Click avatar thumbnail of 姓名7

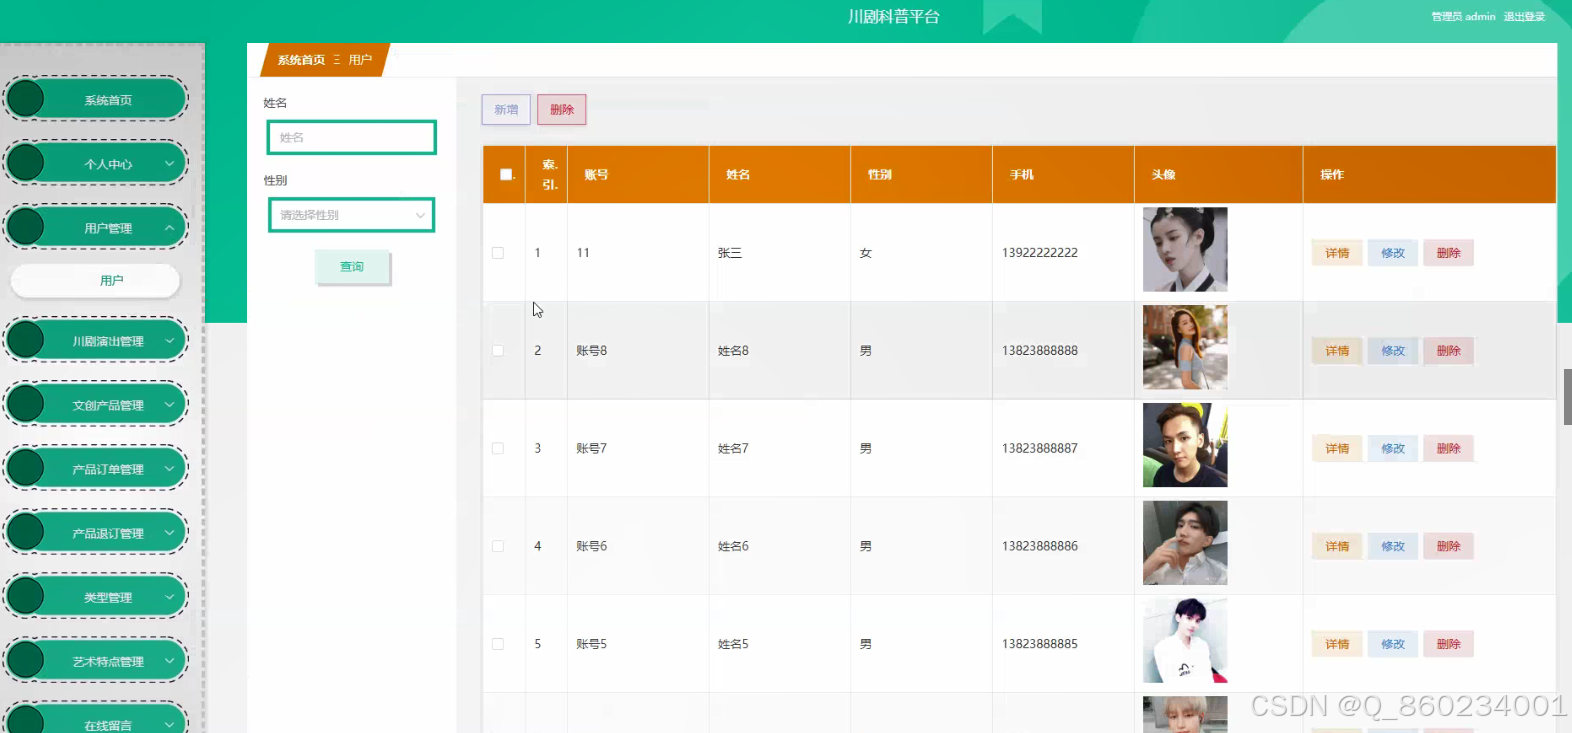[x=1185, y=446]
